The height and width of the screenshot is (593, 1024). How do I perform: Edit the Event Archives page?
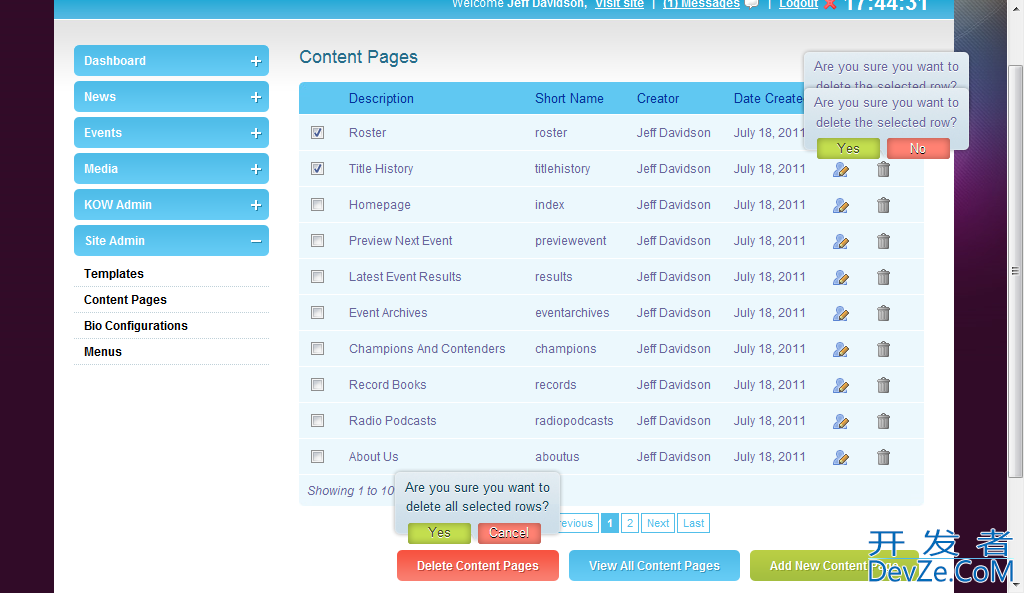tap(840, 313)
